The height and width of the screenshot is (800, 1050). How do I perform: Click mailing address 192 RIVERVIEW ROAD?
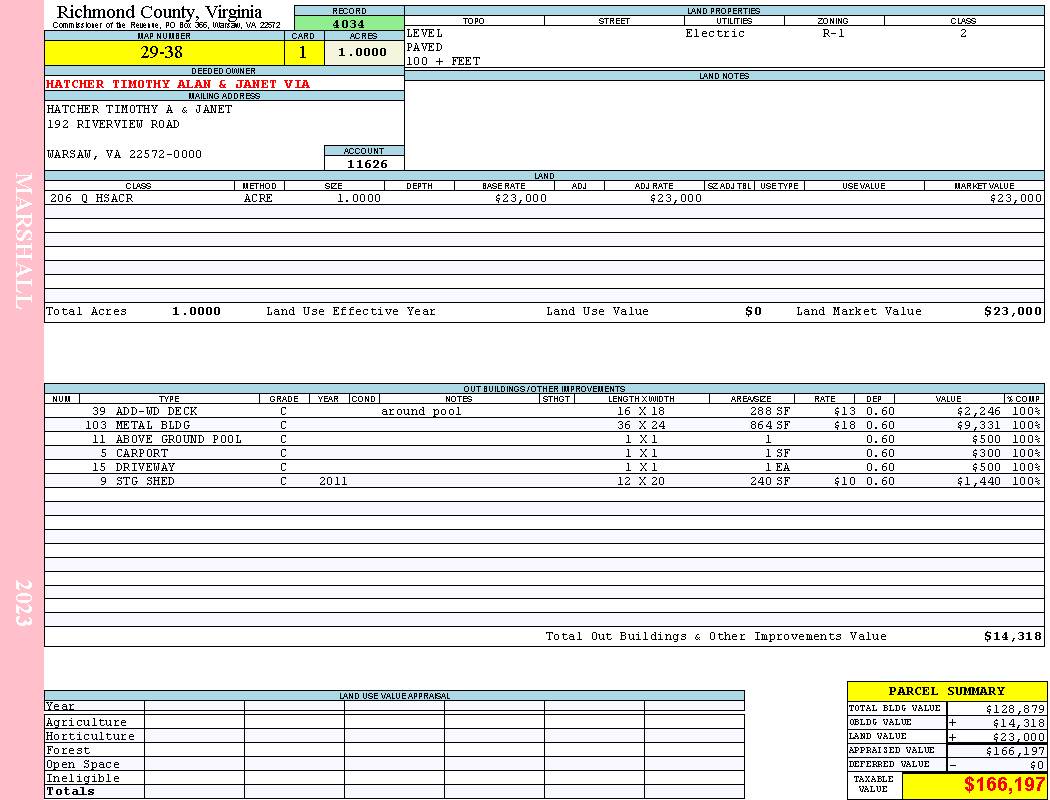pyautogui.click(x=113, y=125)
